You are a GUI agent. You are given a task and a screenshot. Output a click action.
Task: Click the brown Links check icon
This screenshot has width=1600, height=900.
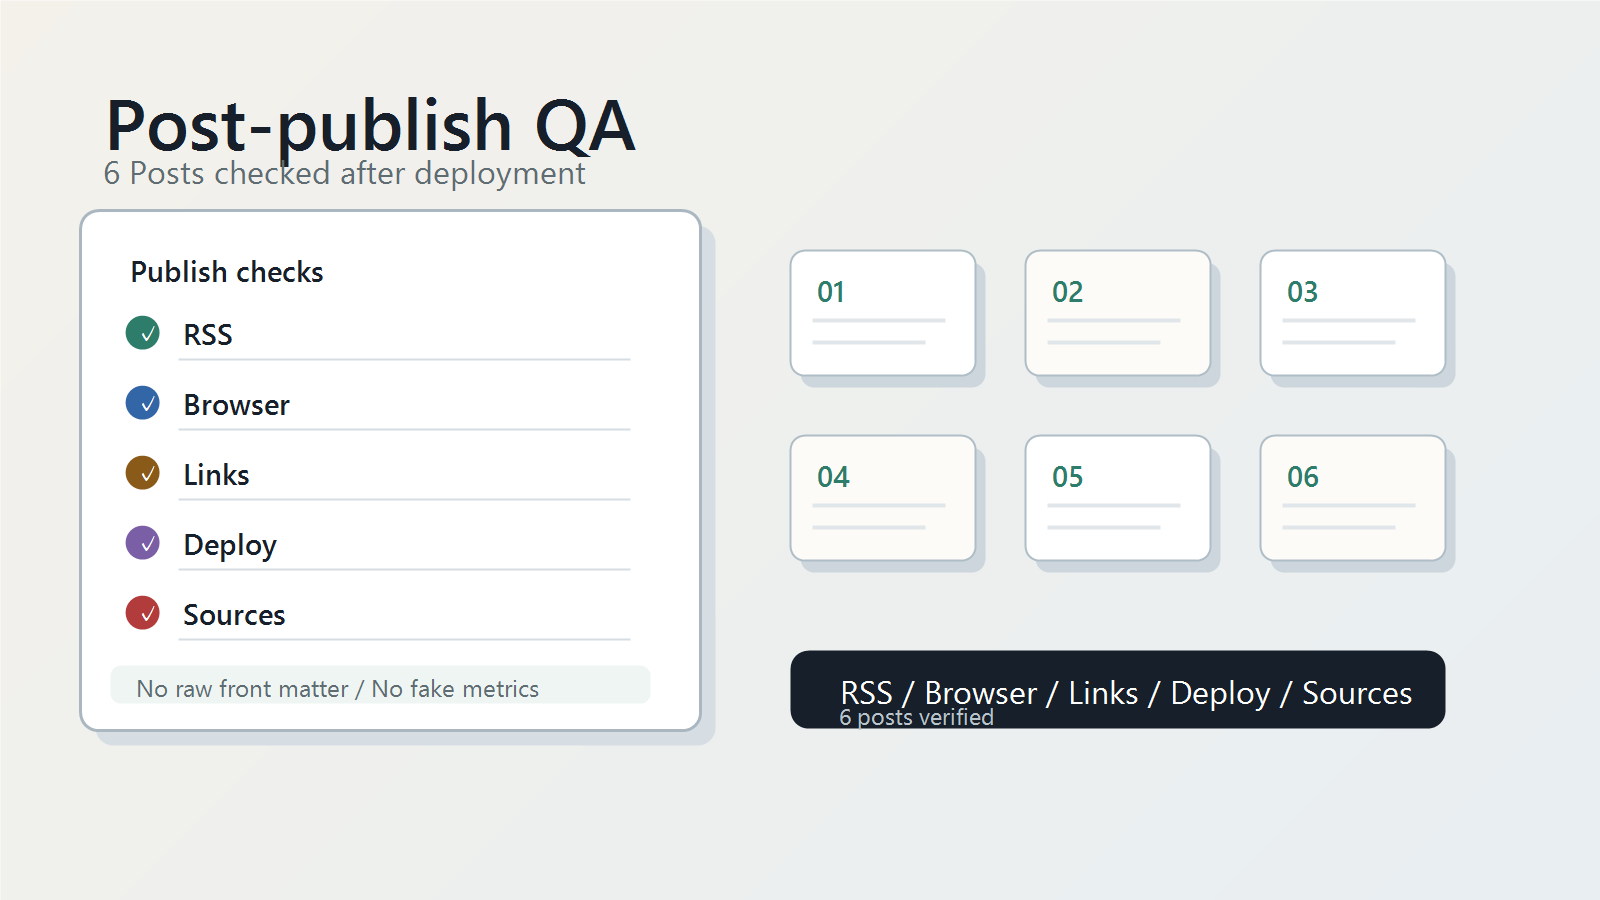[143, 473]
